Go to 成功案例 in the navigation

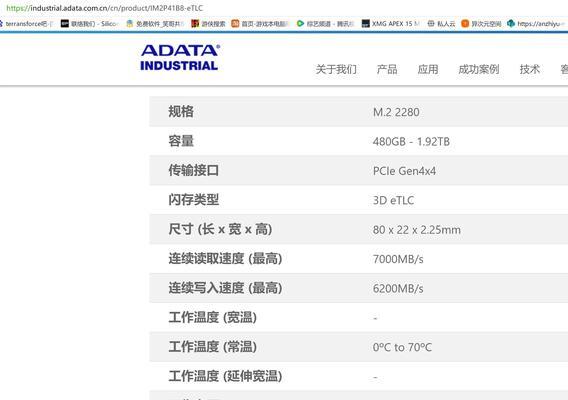pos(479,69)
